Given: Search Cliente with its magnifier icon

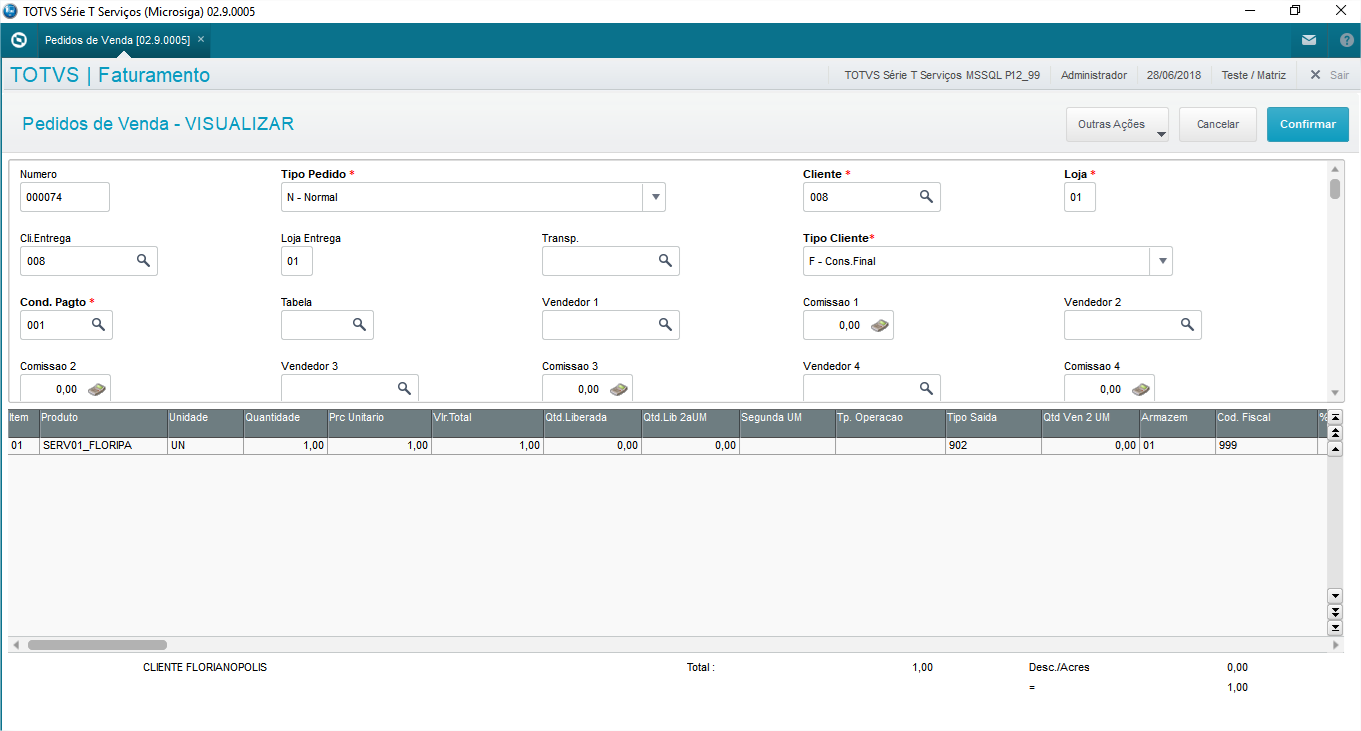Looking at the screenshot, I should click(927, 197).
